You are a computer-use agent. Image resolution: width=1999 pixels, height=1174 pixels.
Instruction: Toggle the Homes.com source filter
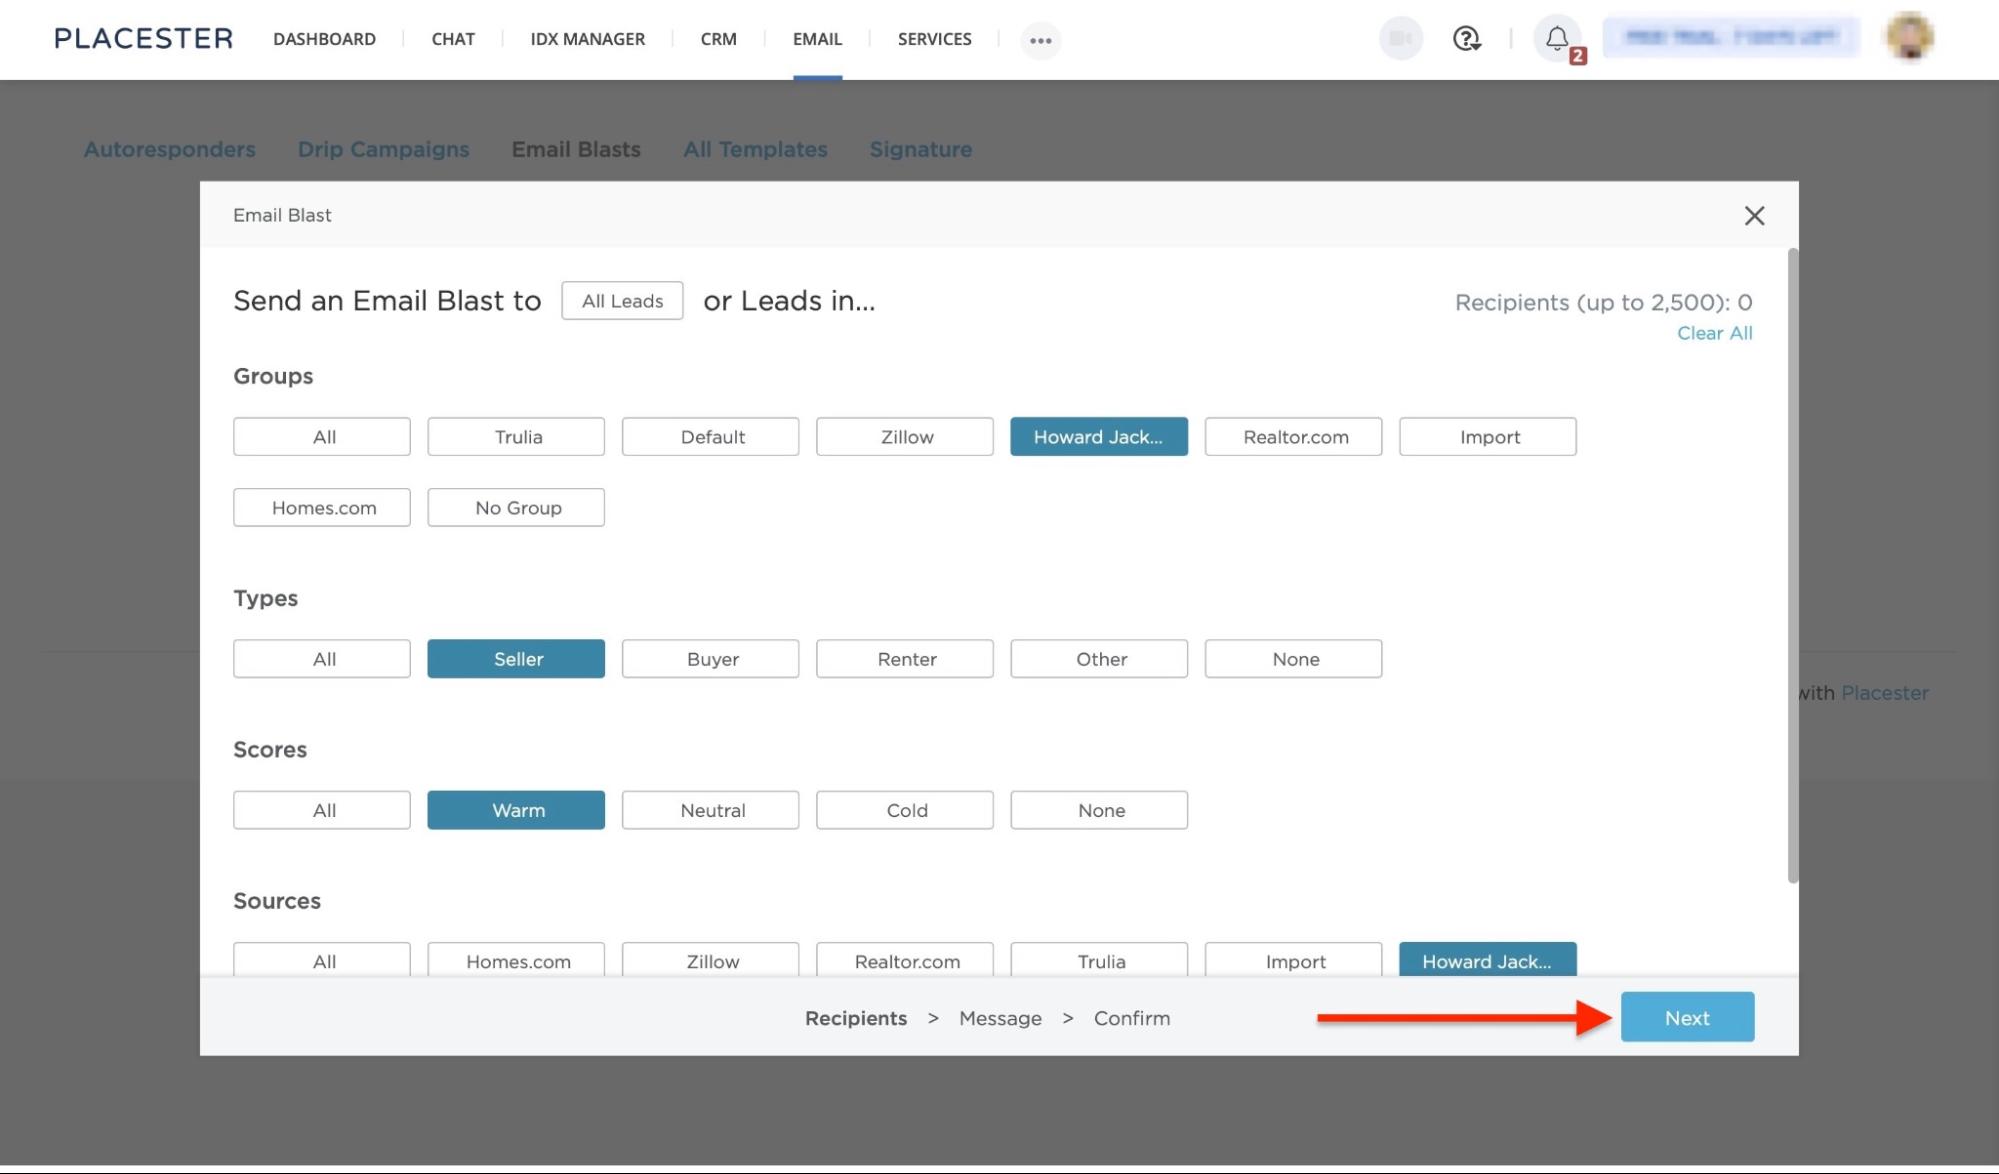click(x=515, y=961)
